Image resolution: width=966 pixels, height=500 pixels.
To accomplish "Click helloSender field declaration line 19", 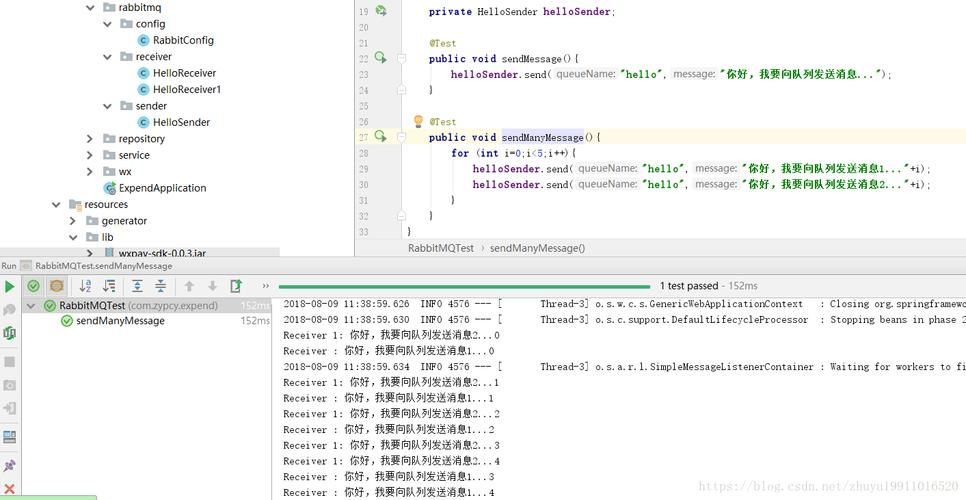I will pos(522,12).
